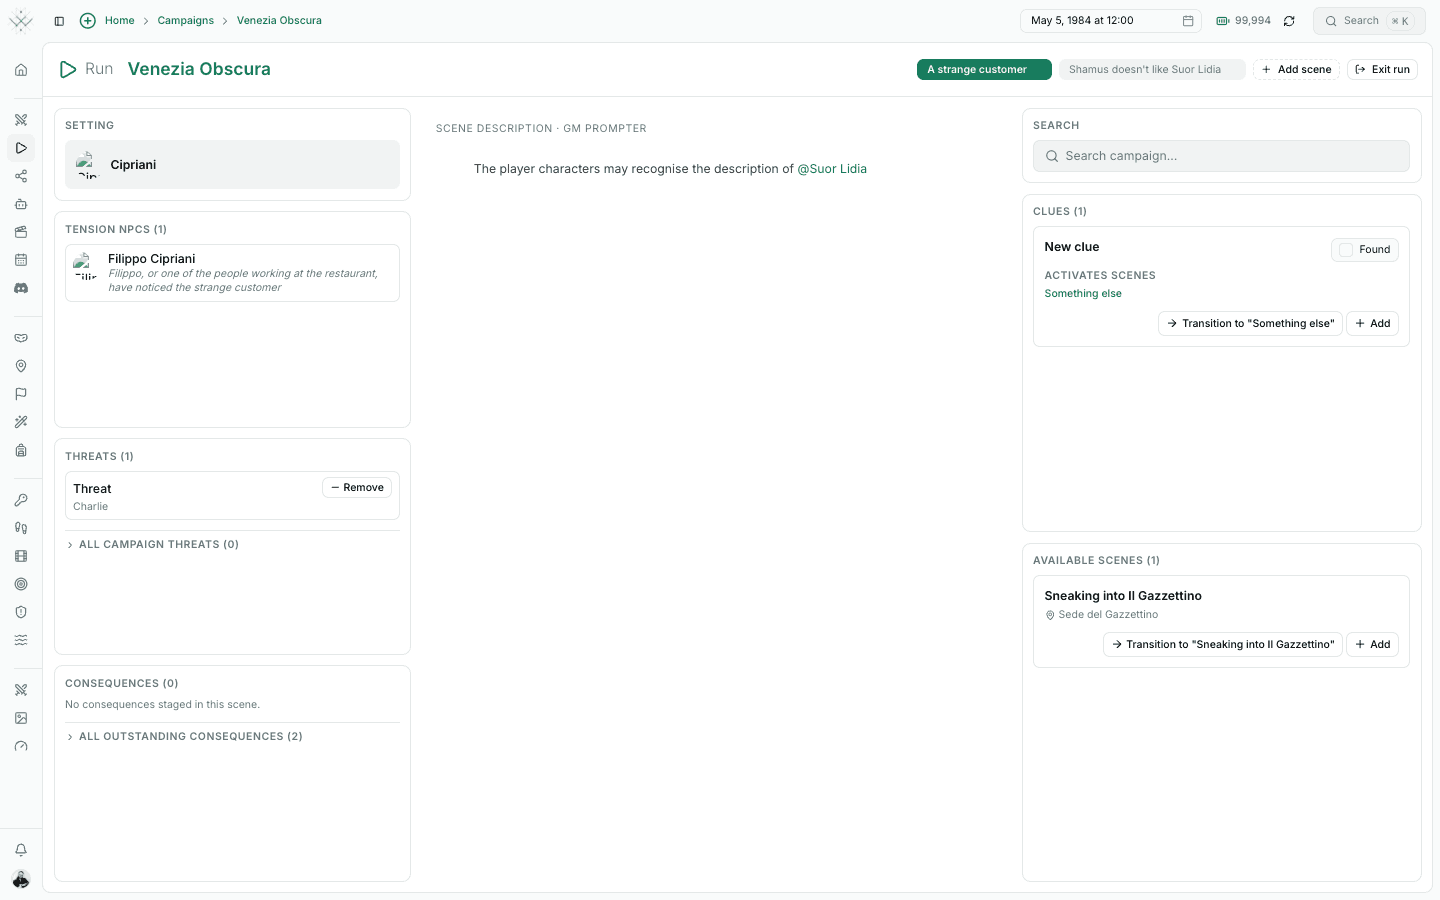This screenshot has width=1440, height=900.
Task: Expand All Campaign Threats section
Action: point(153,545)
